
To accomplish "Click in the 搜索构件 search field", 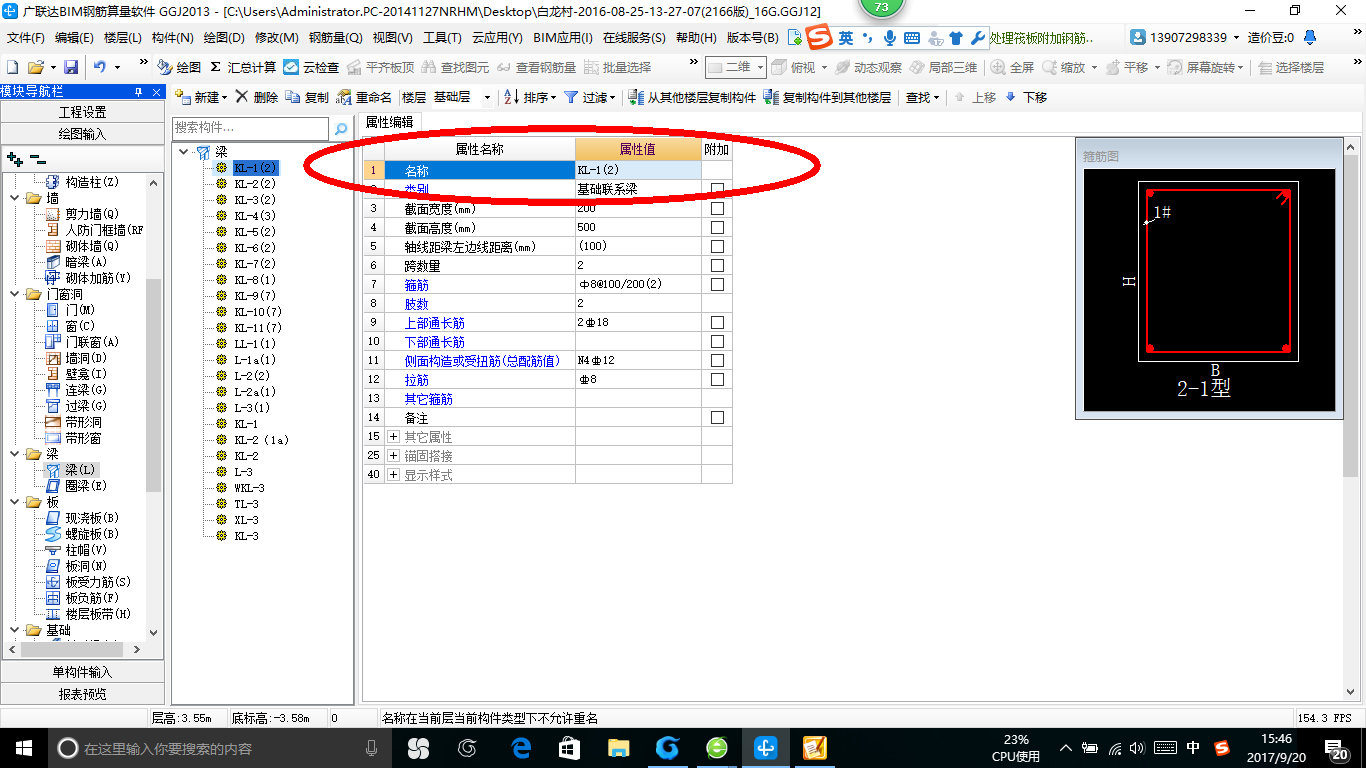I will click(250, 128).
